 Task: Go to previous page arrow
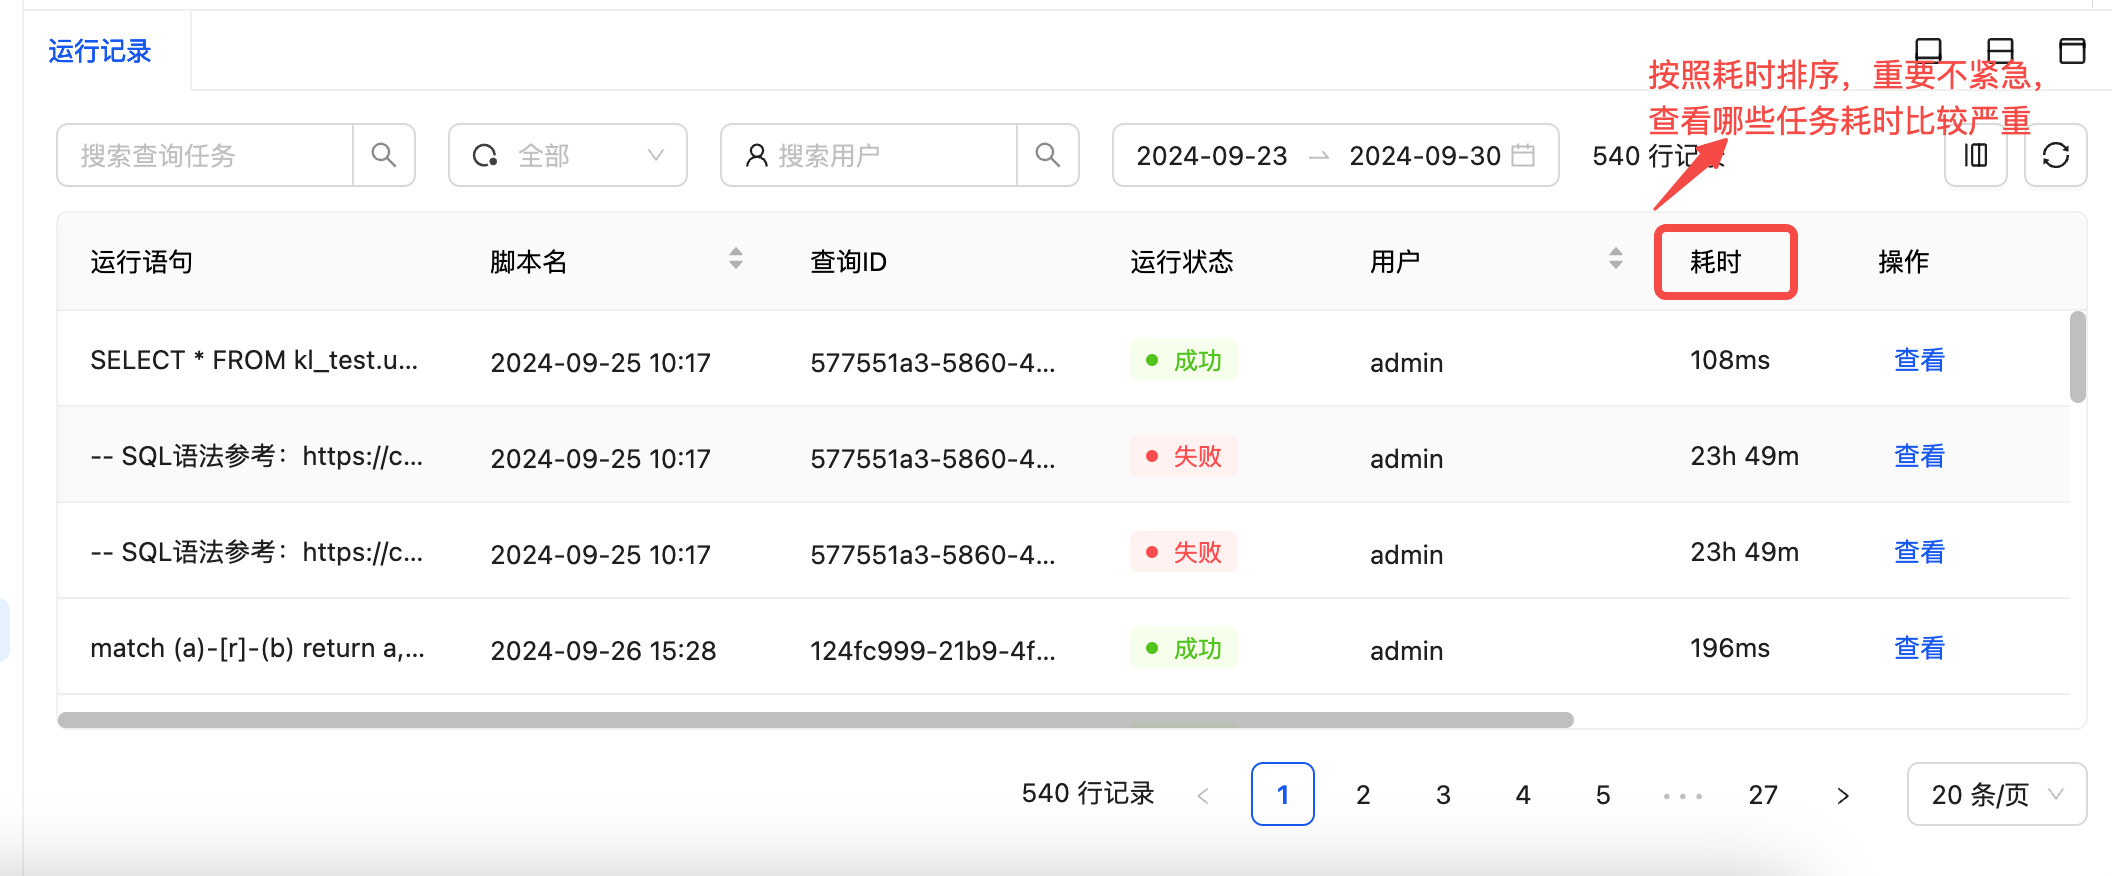[x=1203, y=795]
